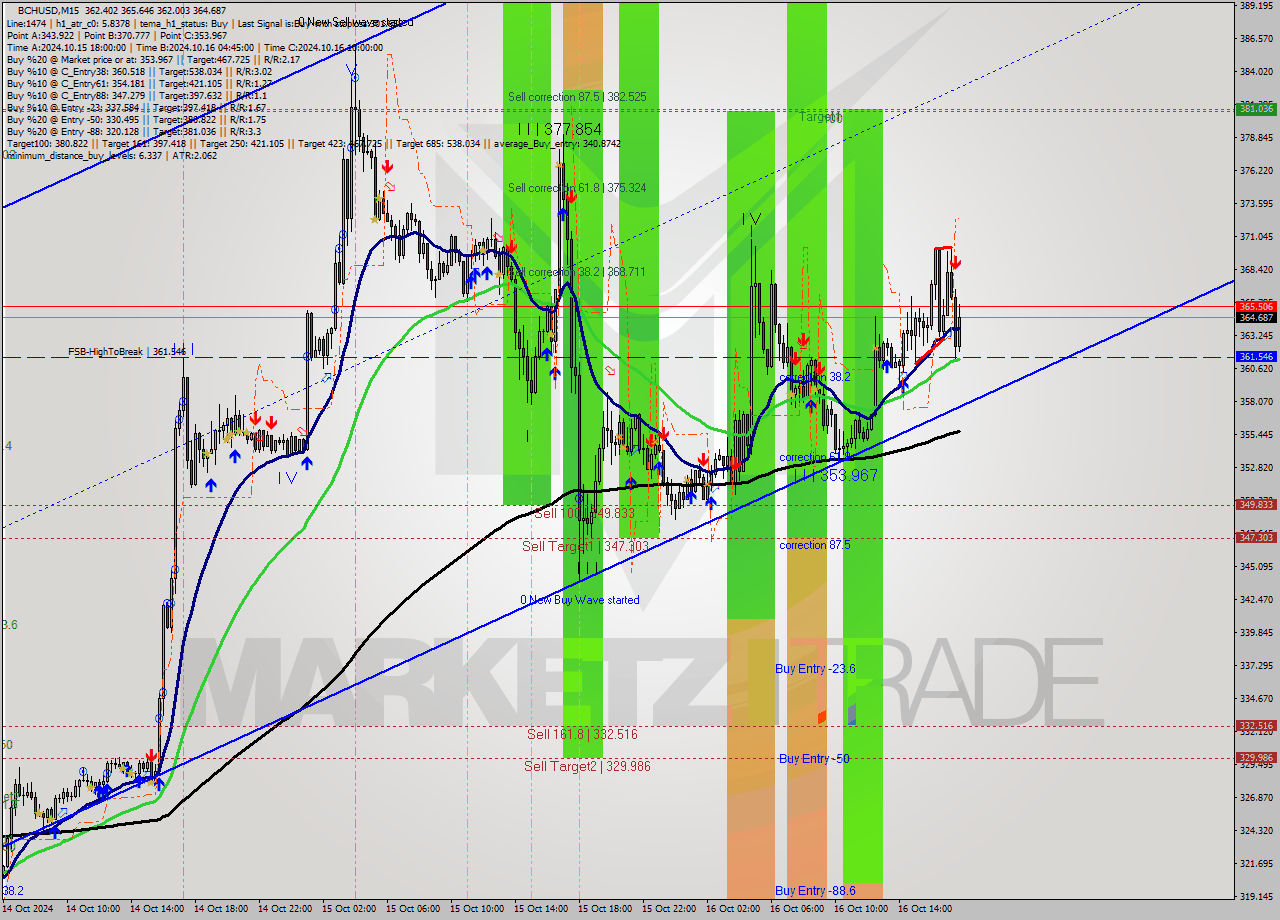Image resolution: width=1280 pixels, height=920 pixels.
Task: Click the 329.986 red price tag
Action: (1256, 757)
